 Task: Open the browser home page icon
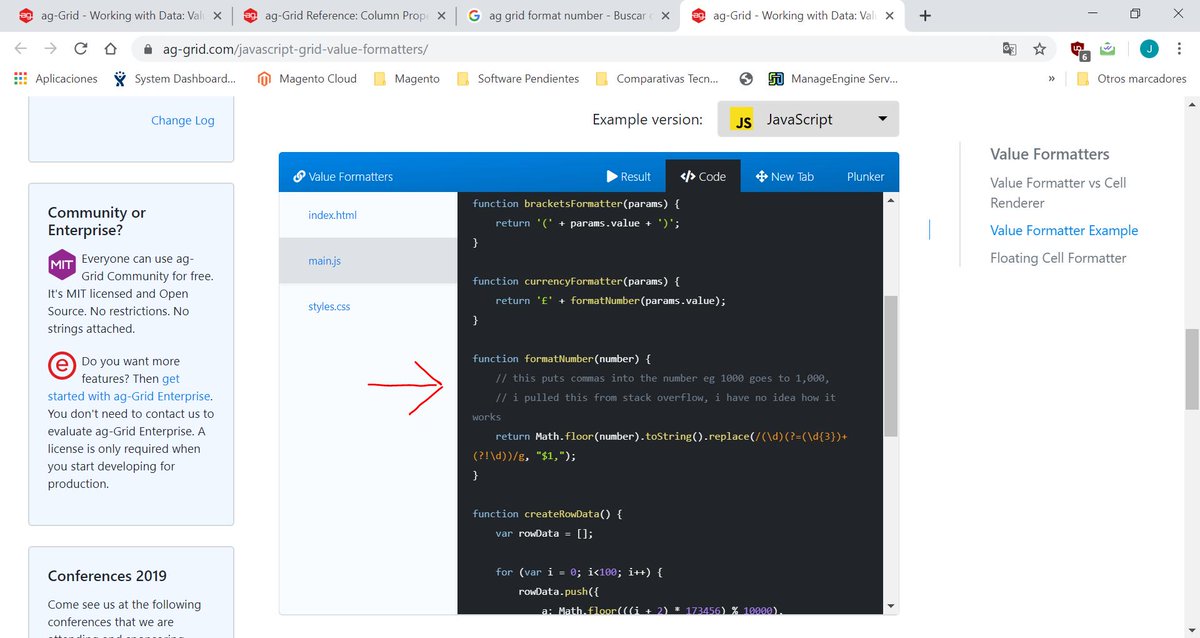(111, 48)
